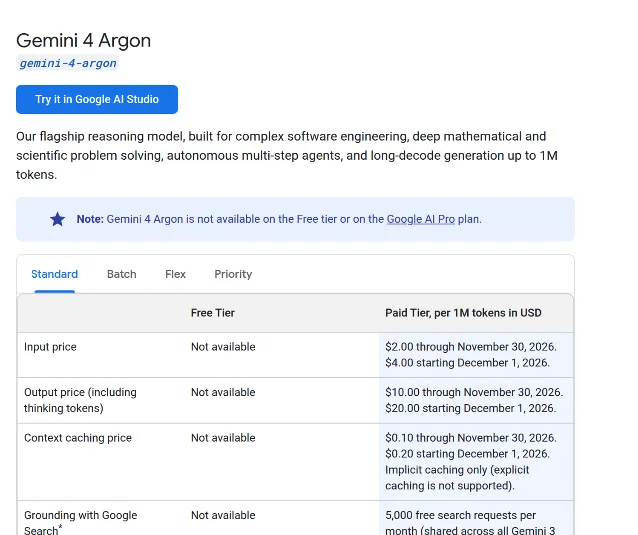Click the Paid Tier, per 1M tokens in USD header

pyautogui.click(x=463, y=313)
